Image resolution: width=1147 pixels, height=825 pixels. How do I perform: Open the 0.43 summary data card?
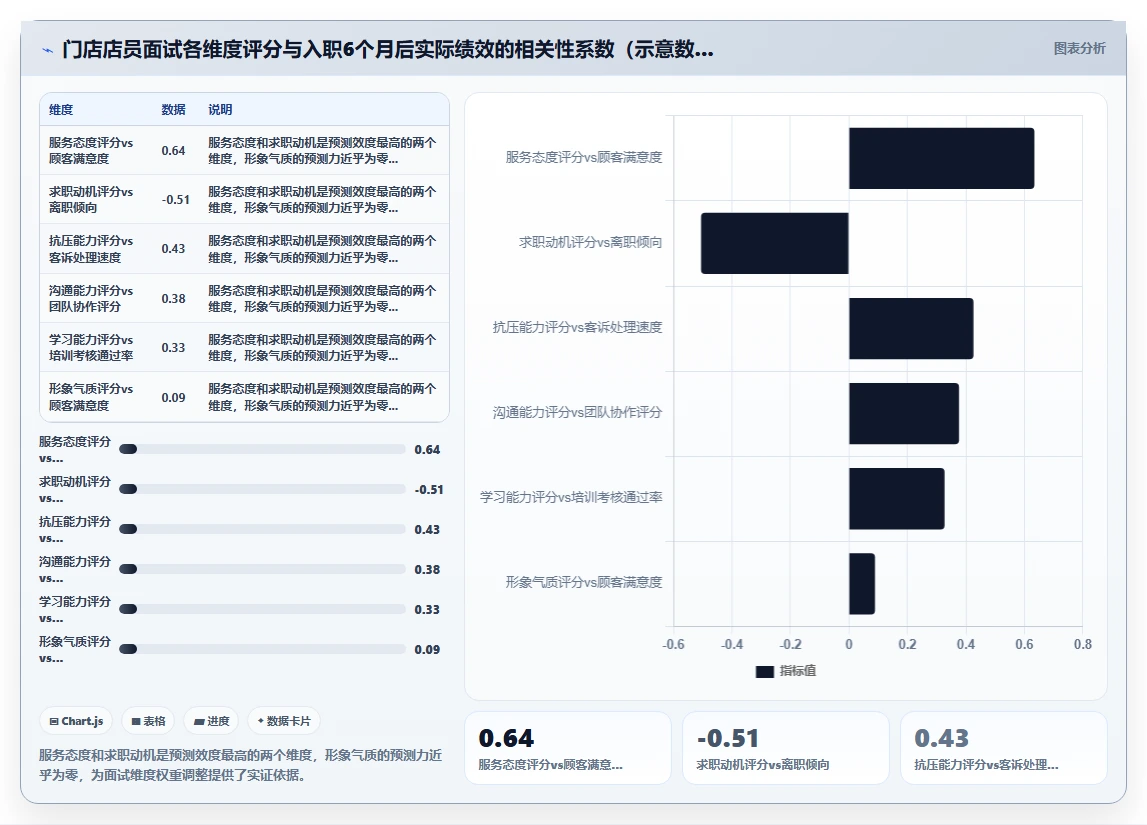(x=1004, y=748)
